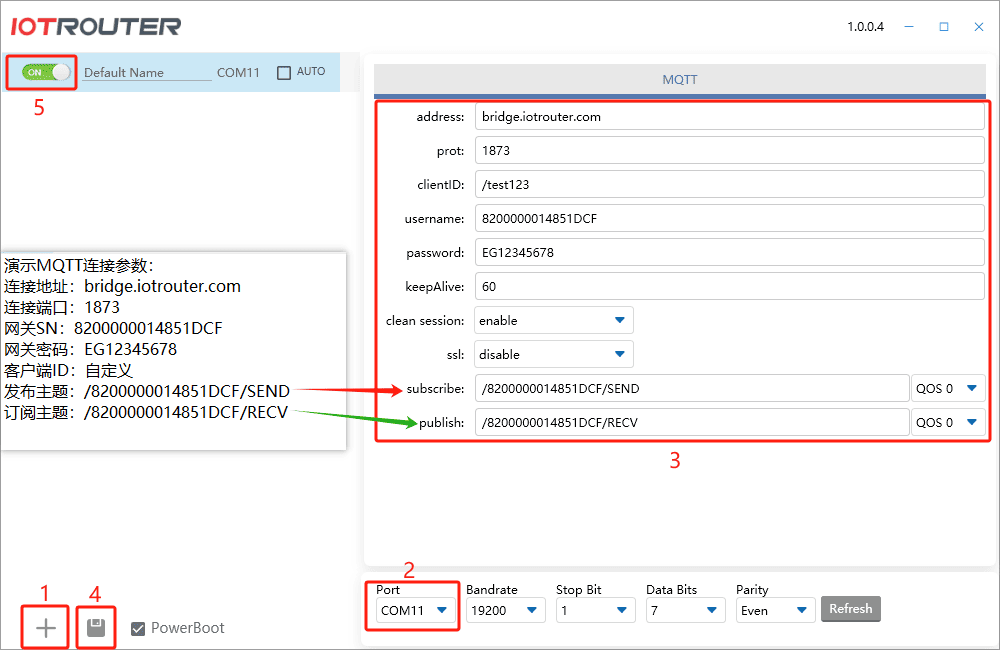This screenshot has width=1000, height=650.
Task: Open the publish QOS dropdown
Action: click(948, 422)
